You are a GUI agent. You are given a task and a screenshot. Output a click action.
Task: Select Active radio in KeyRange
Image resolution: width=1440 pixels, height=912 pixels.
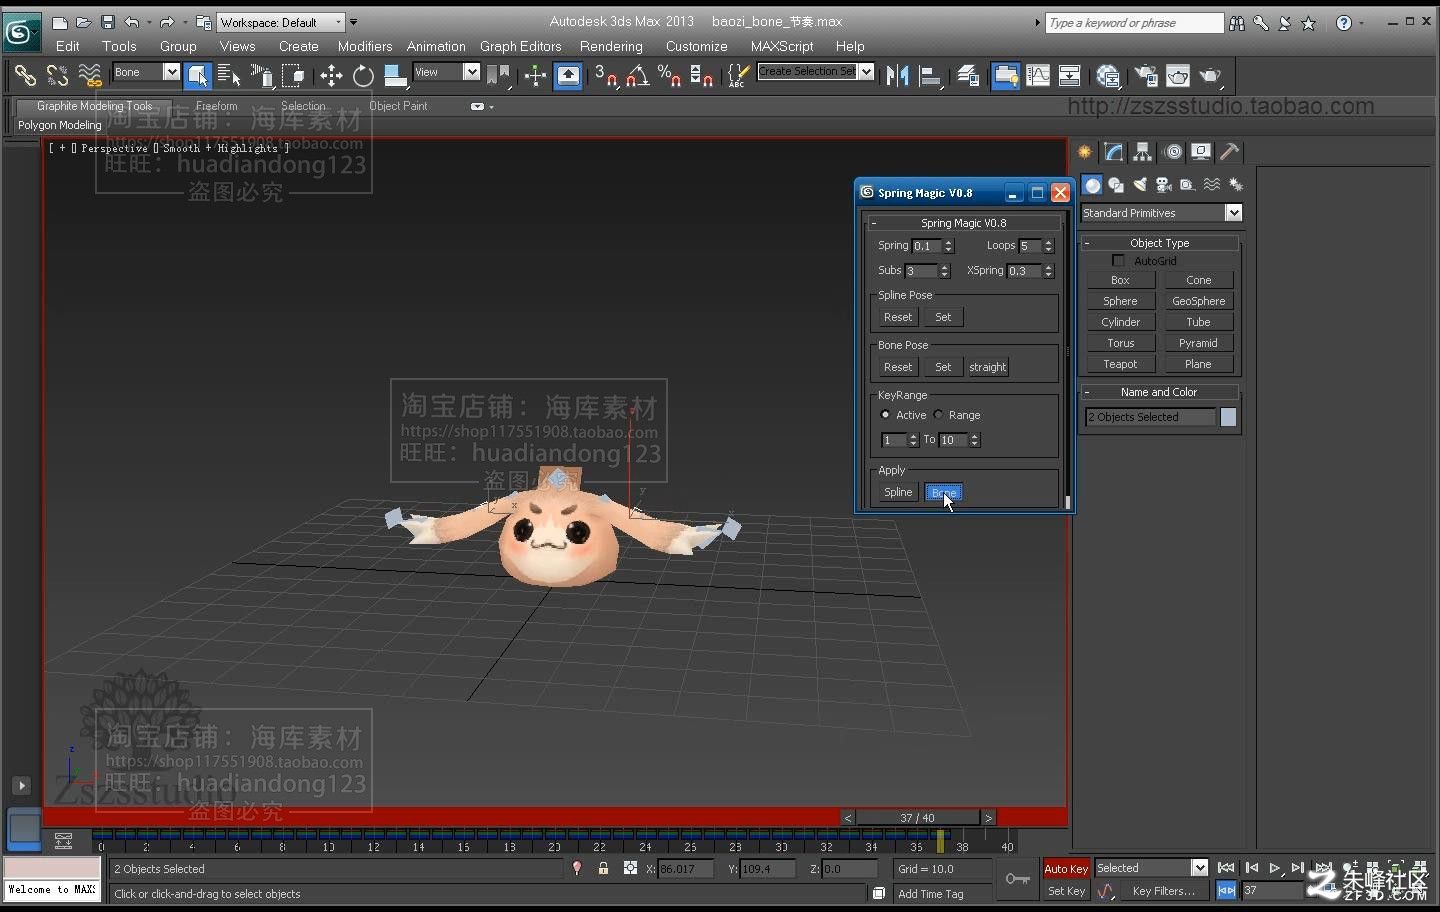tap(885, 414)
